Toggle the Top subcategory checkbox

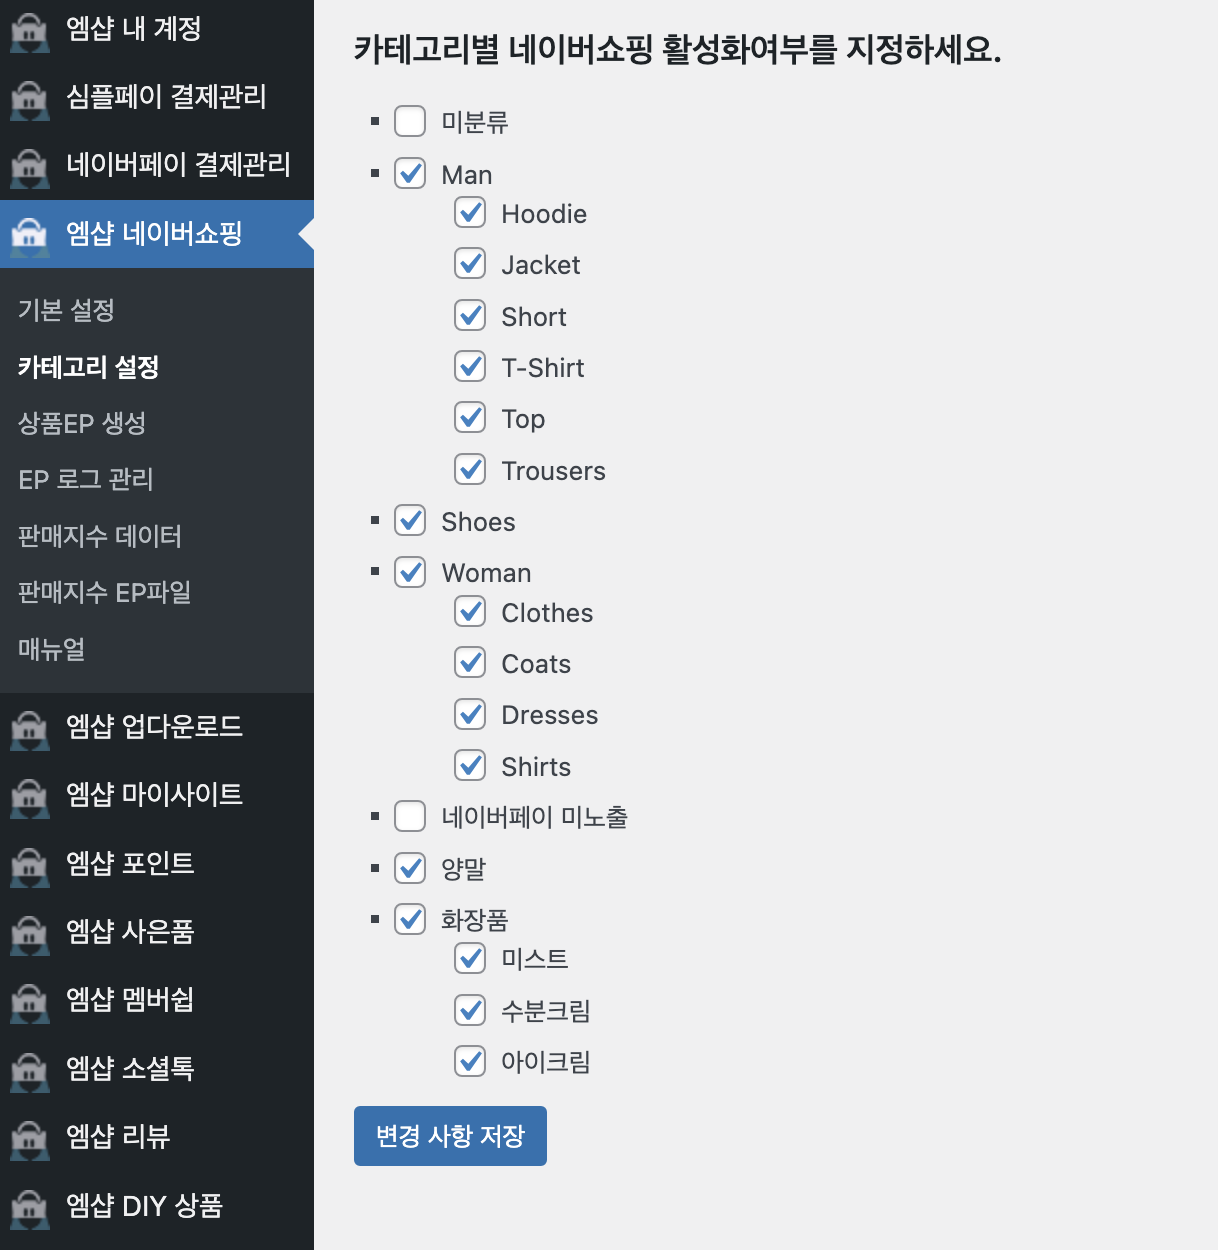pyautogui.click(x=470, y=417)
